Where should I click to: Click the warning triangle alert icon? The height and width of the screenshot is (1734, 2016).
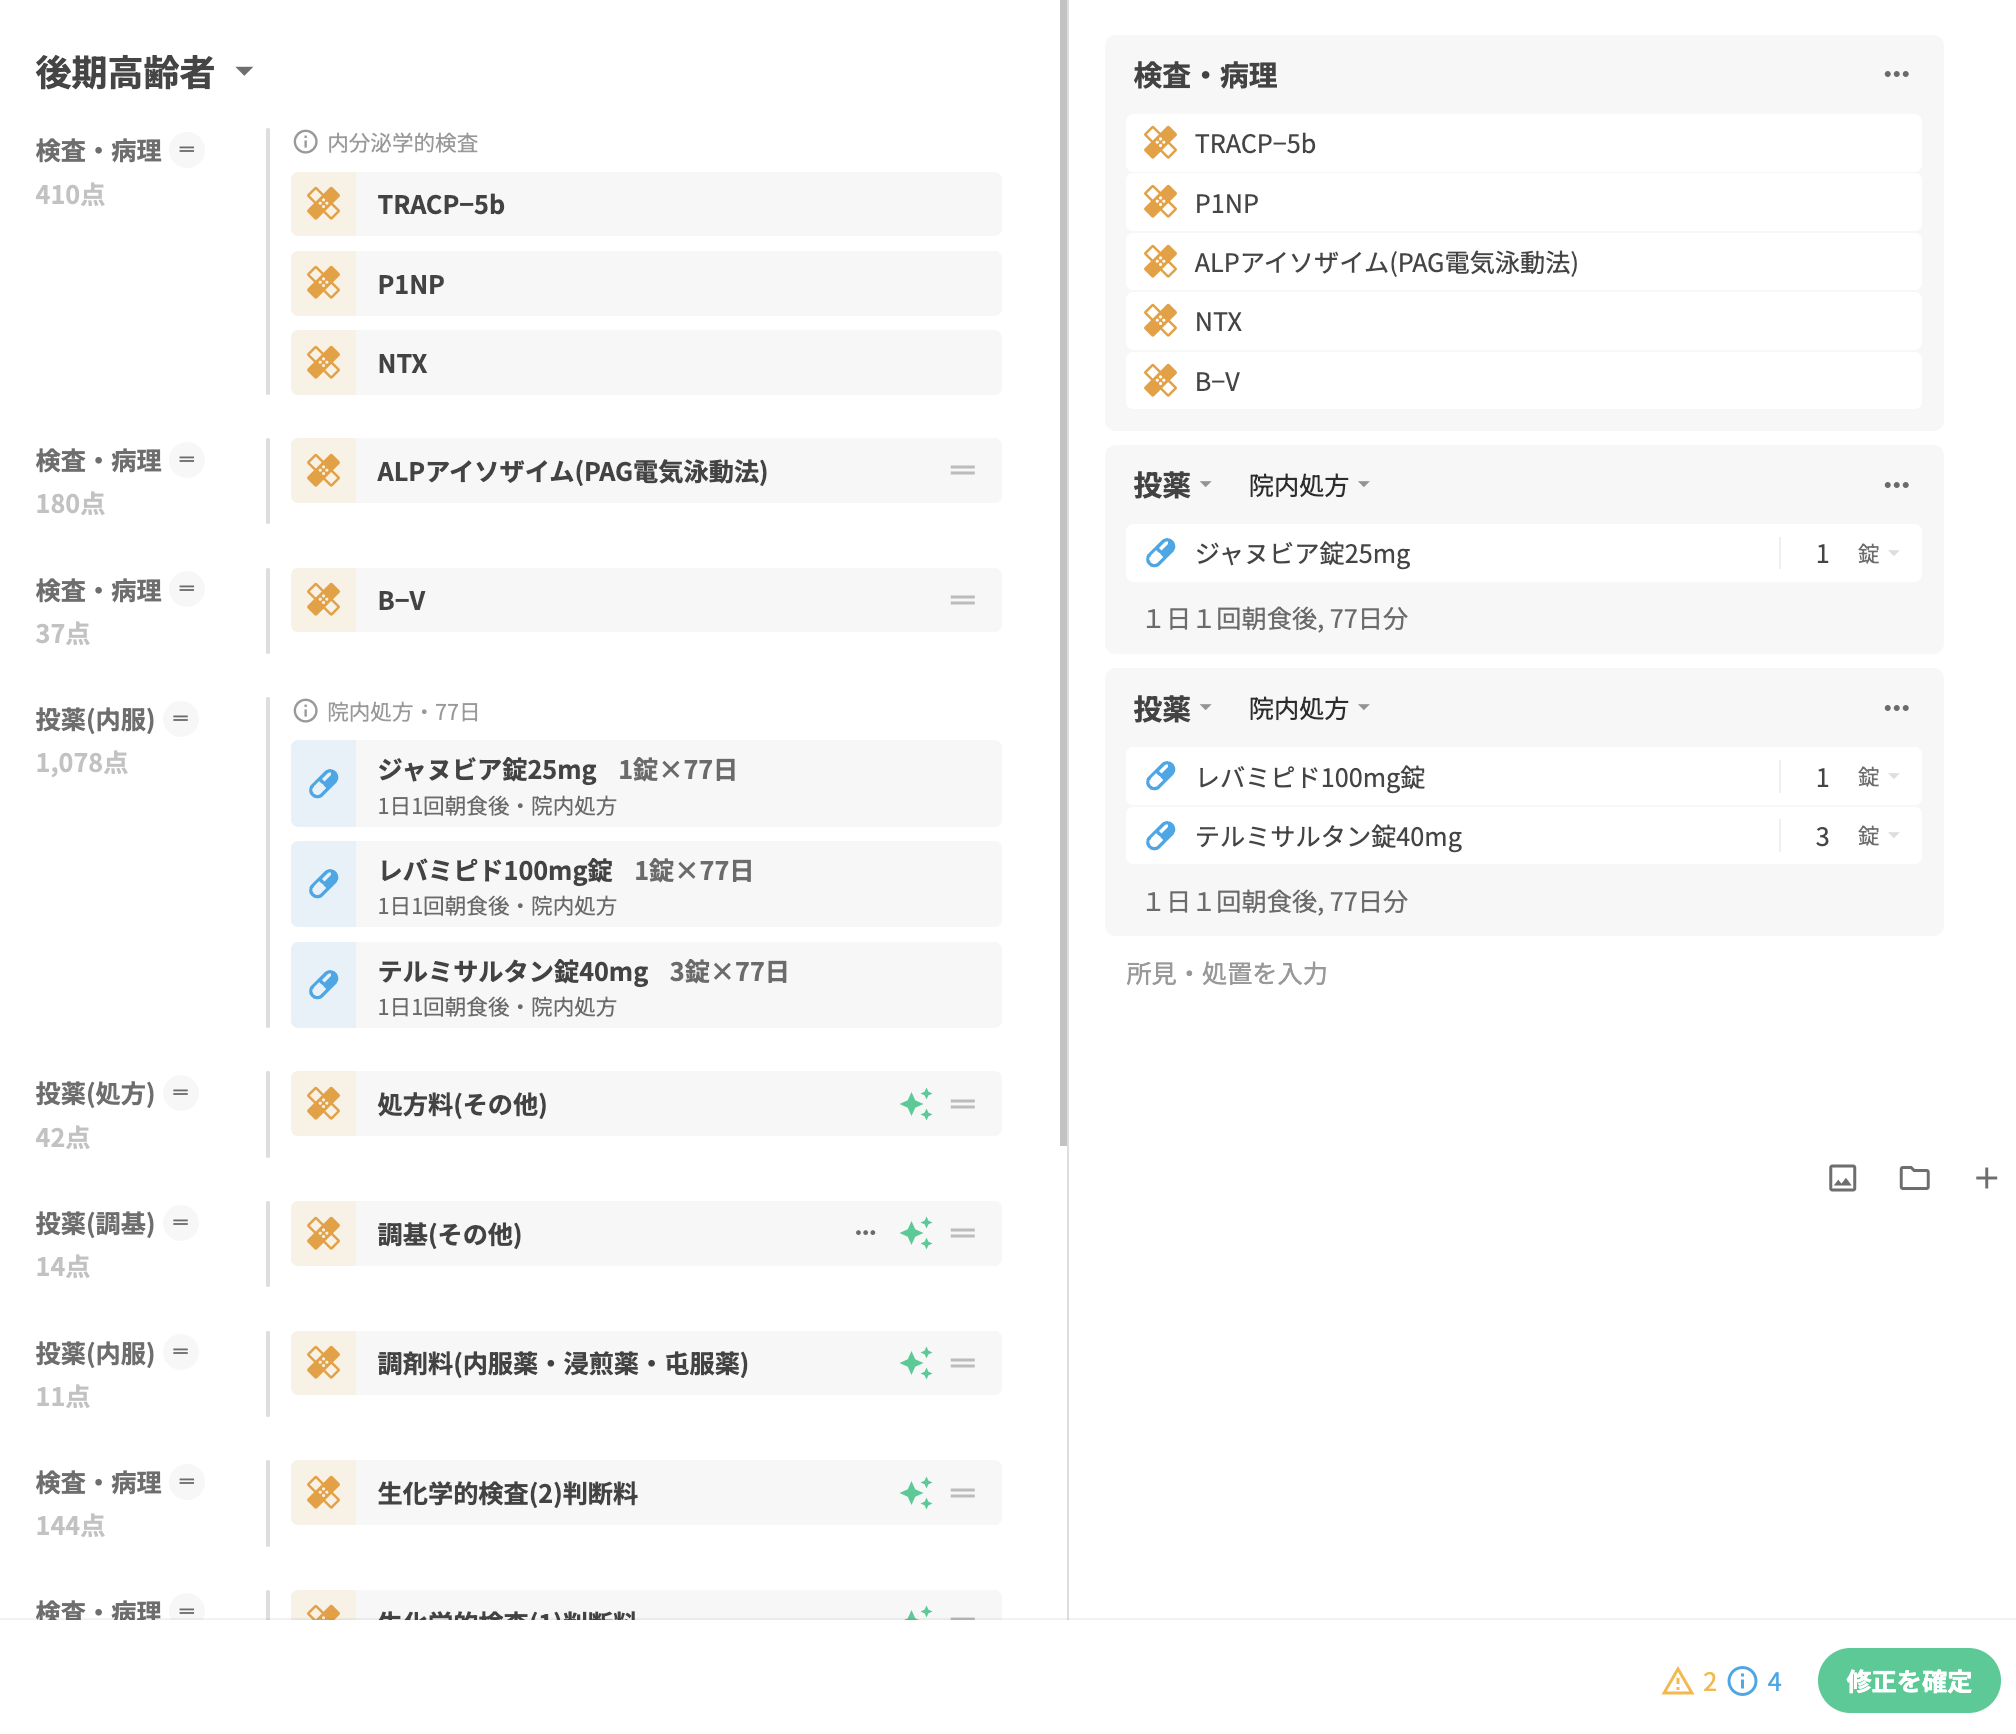1677,1681
